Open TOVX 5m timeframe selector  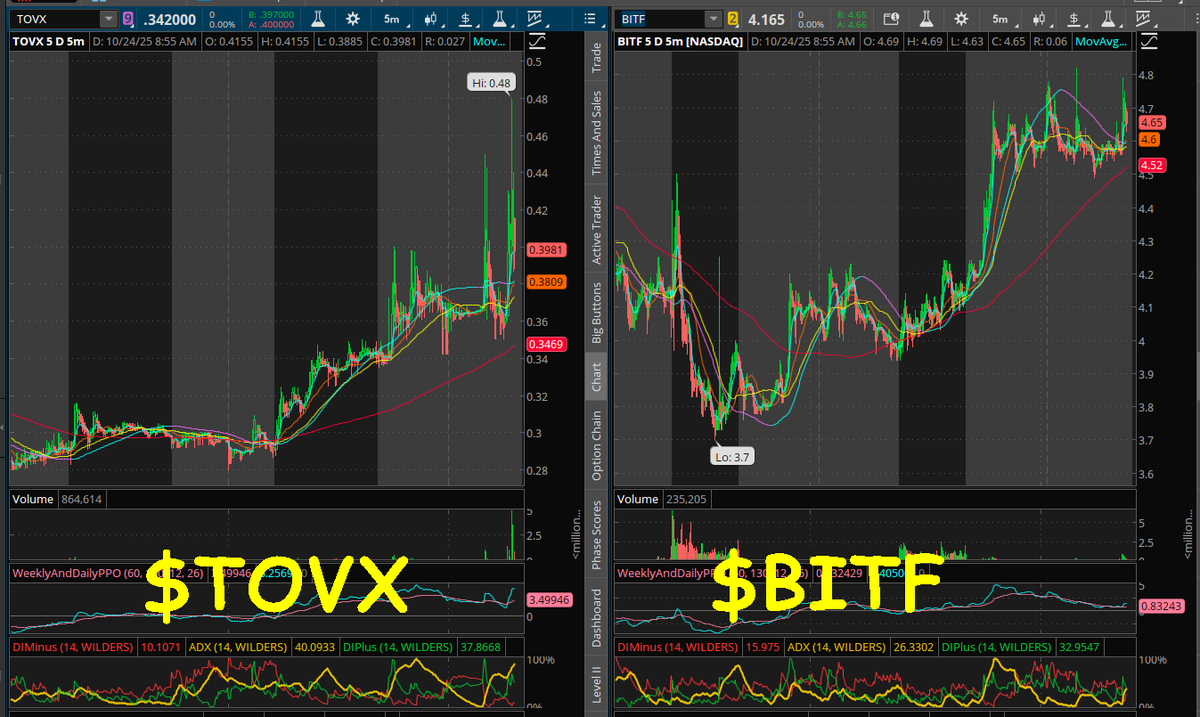point(393,19)
